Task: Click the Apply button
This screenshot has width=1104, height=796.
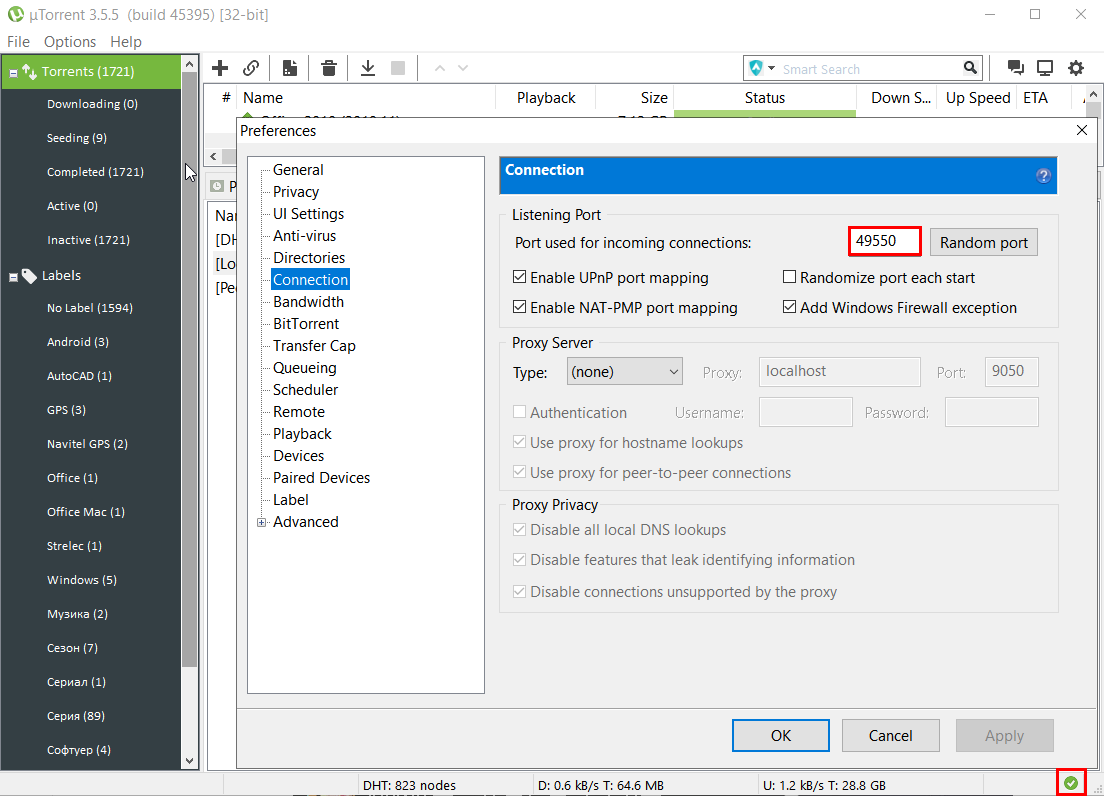Action: click(x=1005, y=735)
